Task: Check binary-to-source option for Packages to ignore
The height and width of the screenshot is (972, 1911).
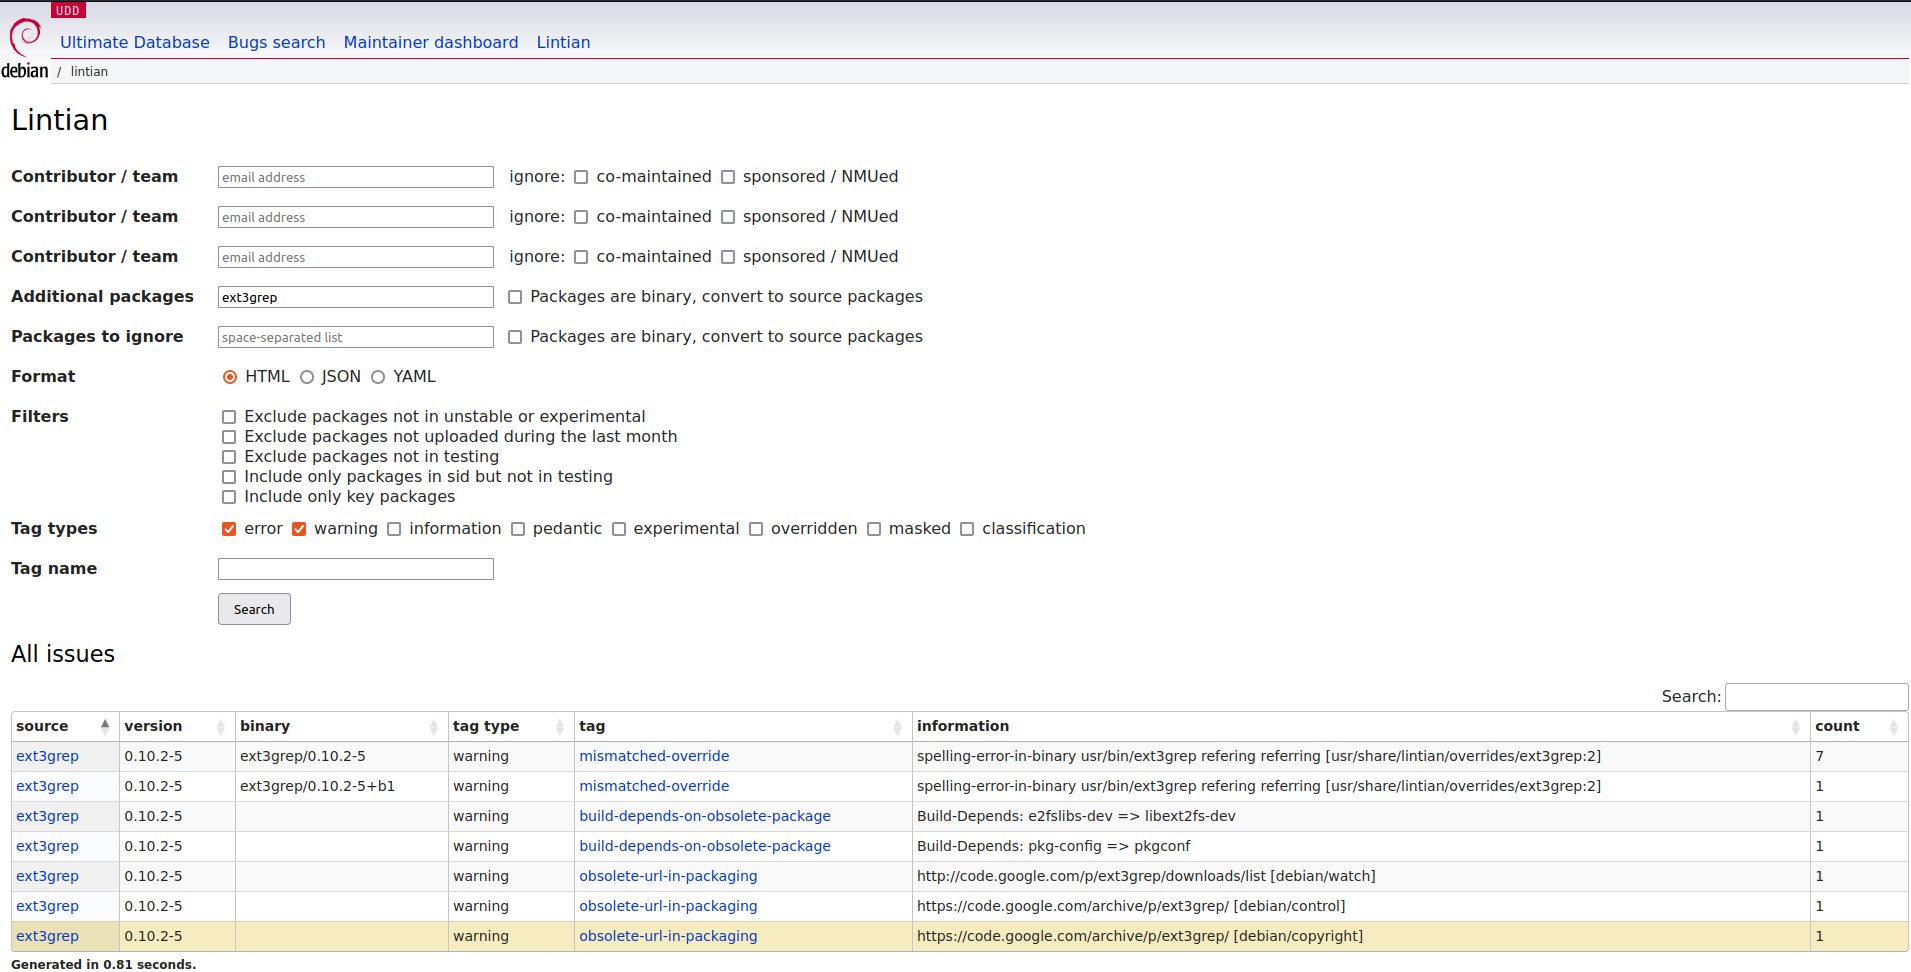Action: pyautogui.click(x=515, y=337)
